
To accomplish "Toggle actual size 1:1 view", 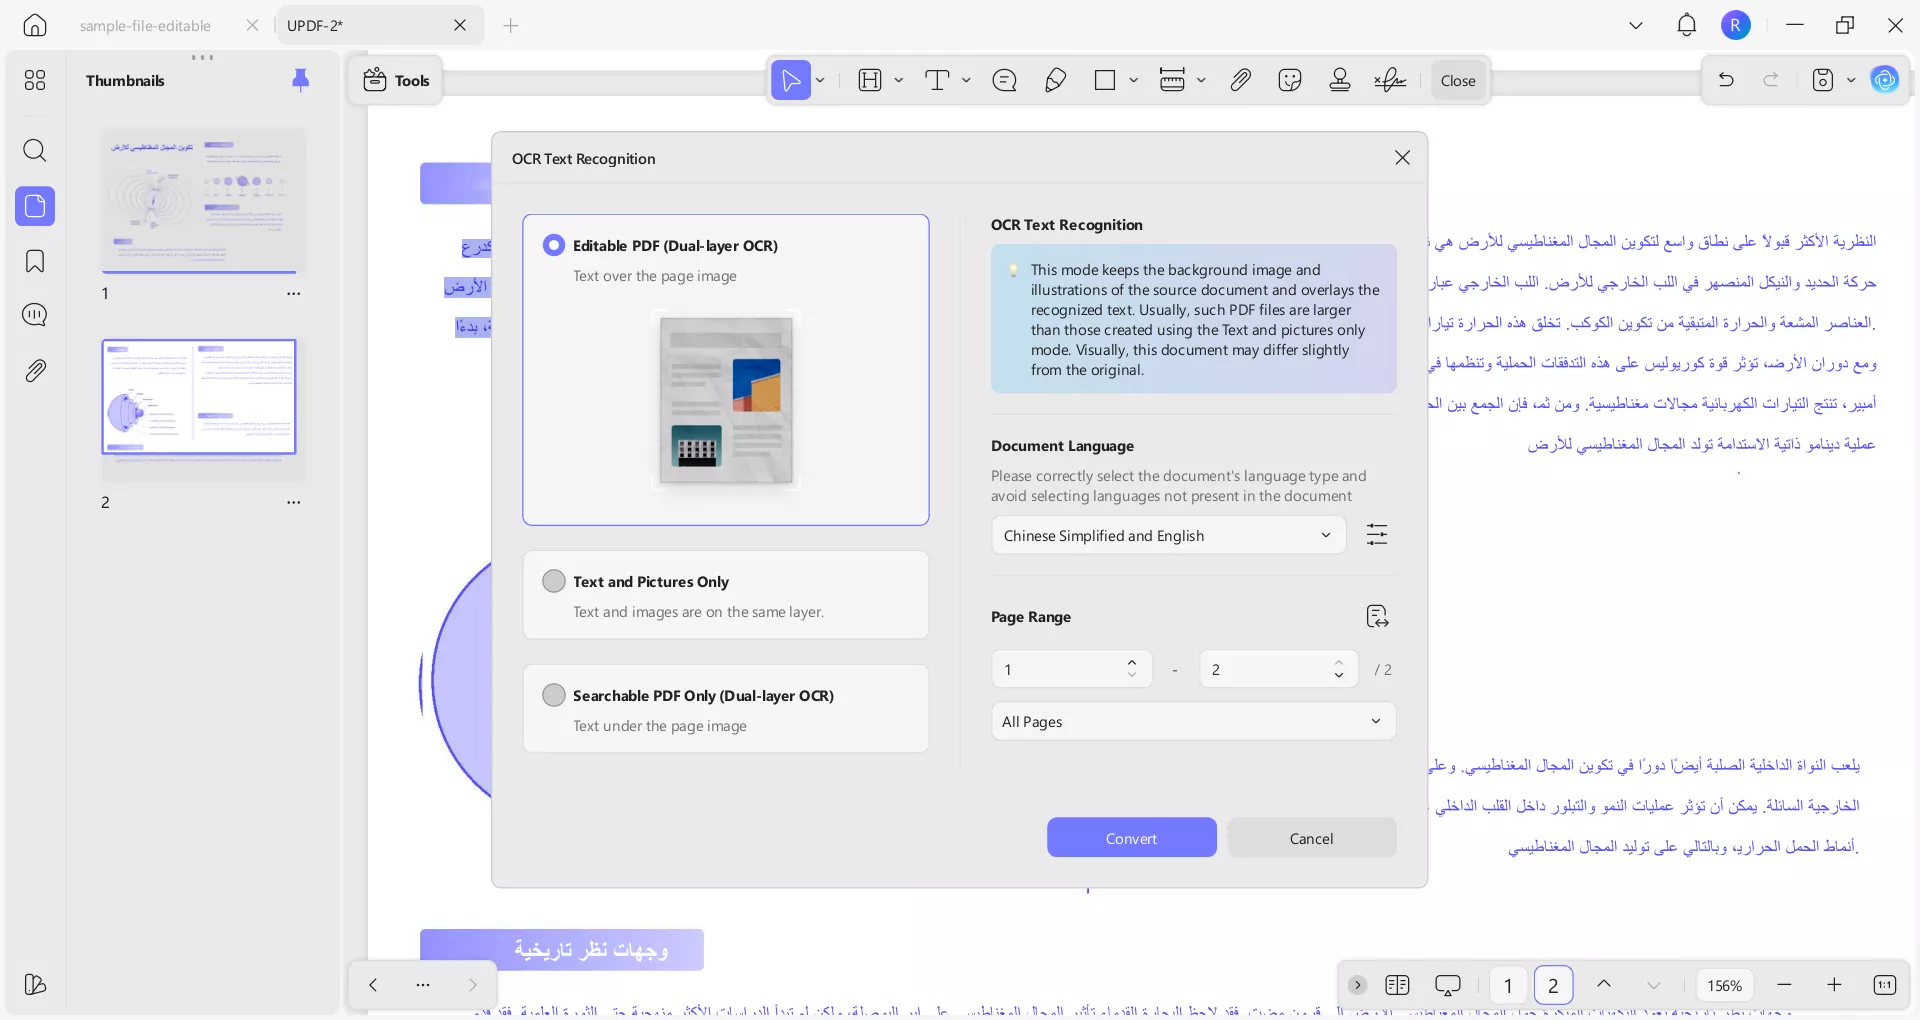I will pyautogui.click(x=1884, y=985).
